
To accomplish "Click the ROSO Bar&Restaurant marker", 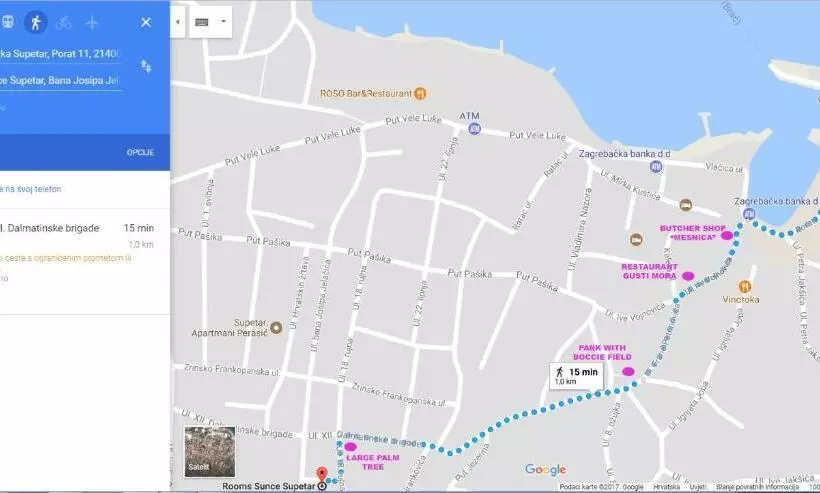I will coord(421,94).
